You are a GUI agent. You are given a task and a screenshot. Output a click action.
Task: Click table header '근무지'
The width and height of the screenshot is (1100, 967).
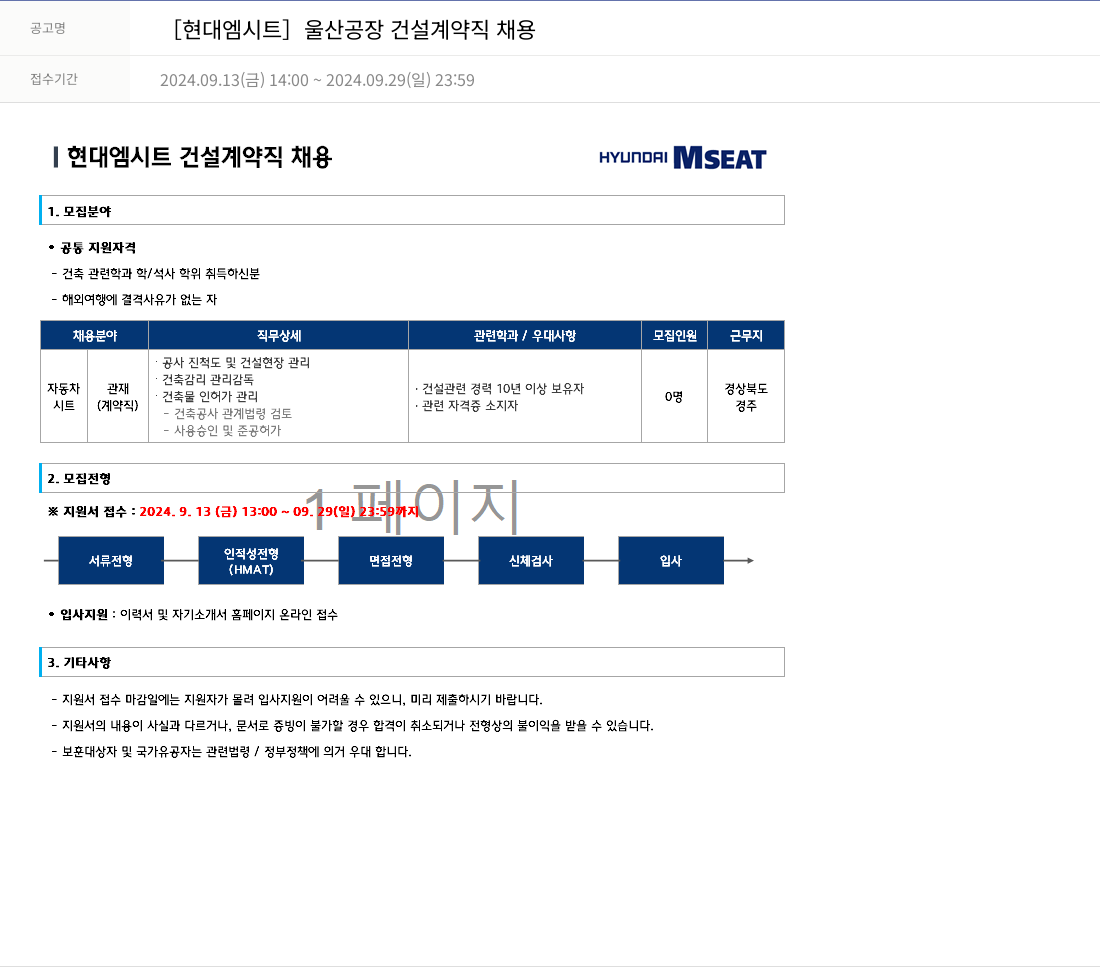pos(746,335)
